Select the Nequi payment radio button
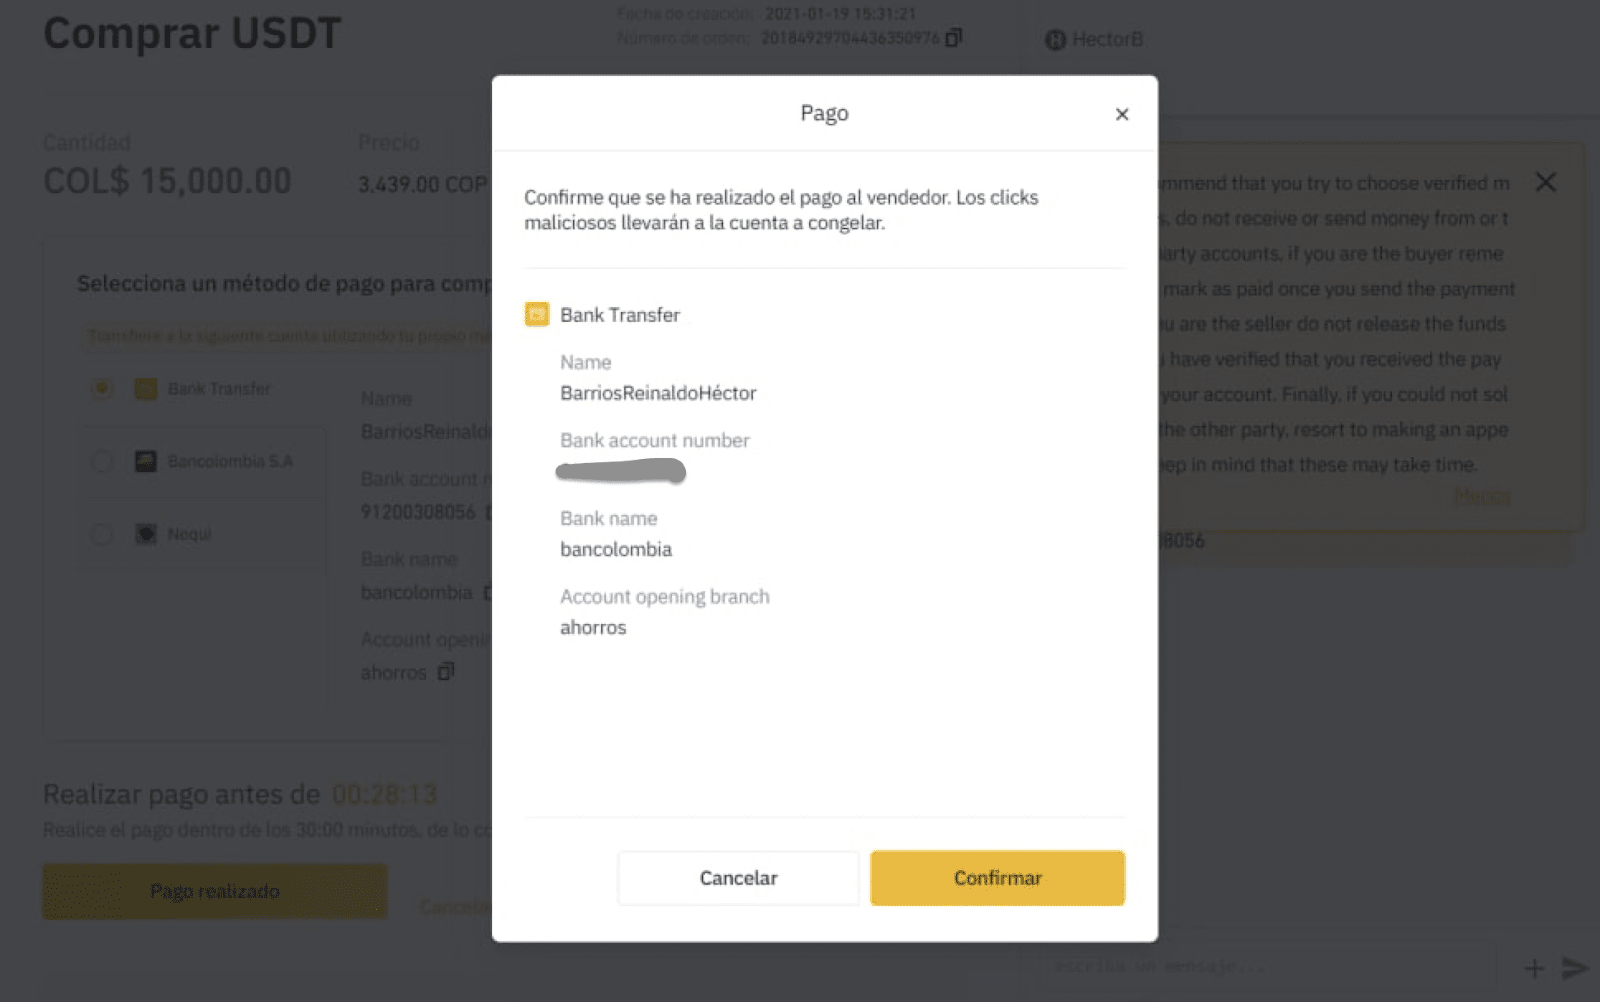This screenshot has width=1600, height=1002. tap(101, 534)
